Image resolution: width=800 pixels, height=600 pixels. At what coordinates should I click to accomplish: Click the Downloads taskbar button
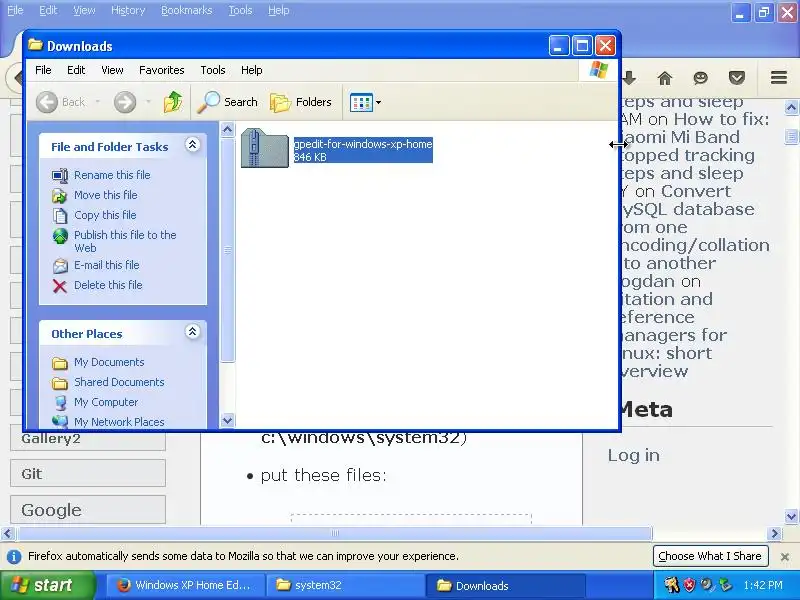pos(505,585)
